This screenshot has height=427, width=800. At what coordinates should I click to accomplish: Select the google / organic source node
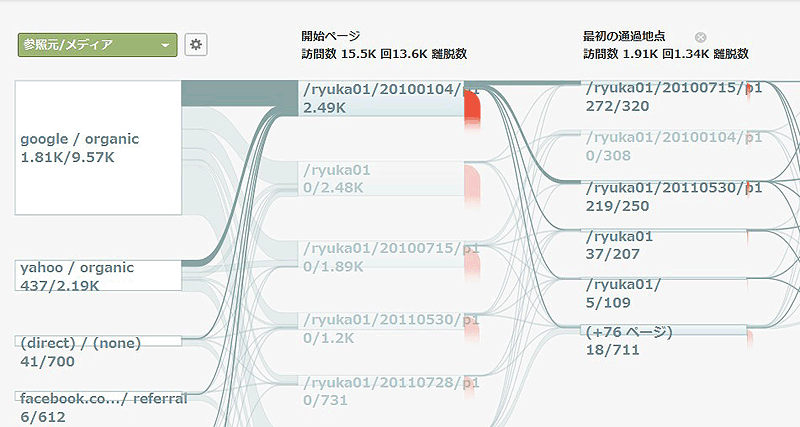(x=98, y=147)
